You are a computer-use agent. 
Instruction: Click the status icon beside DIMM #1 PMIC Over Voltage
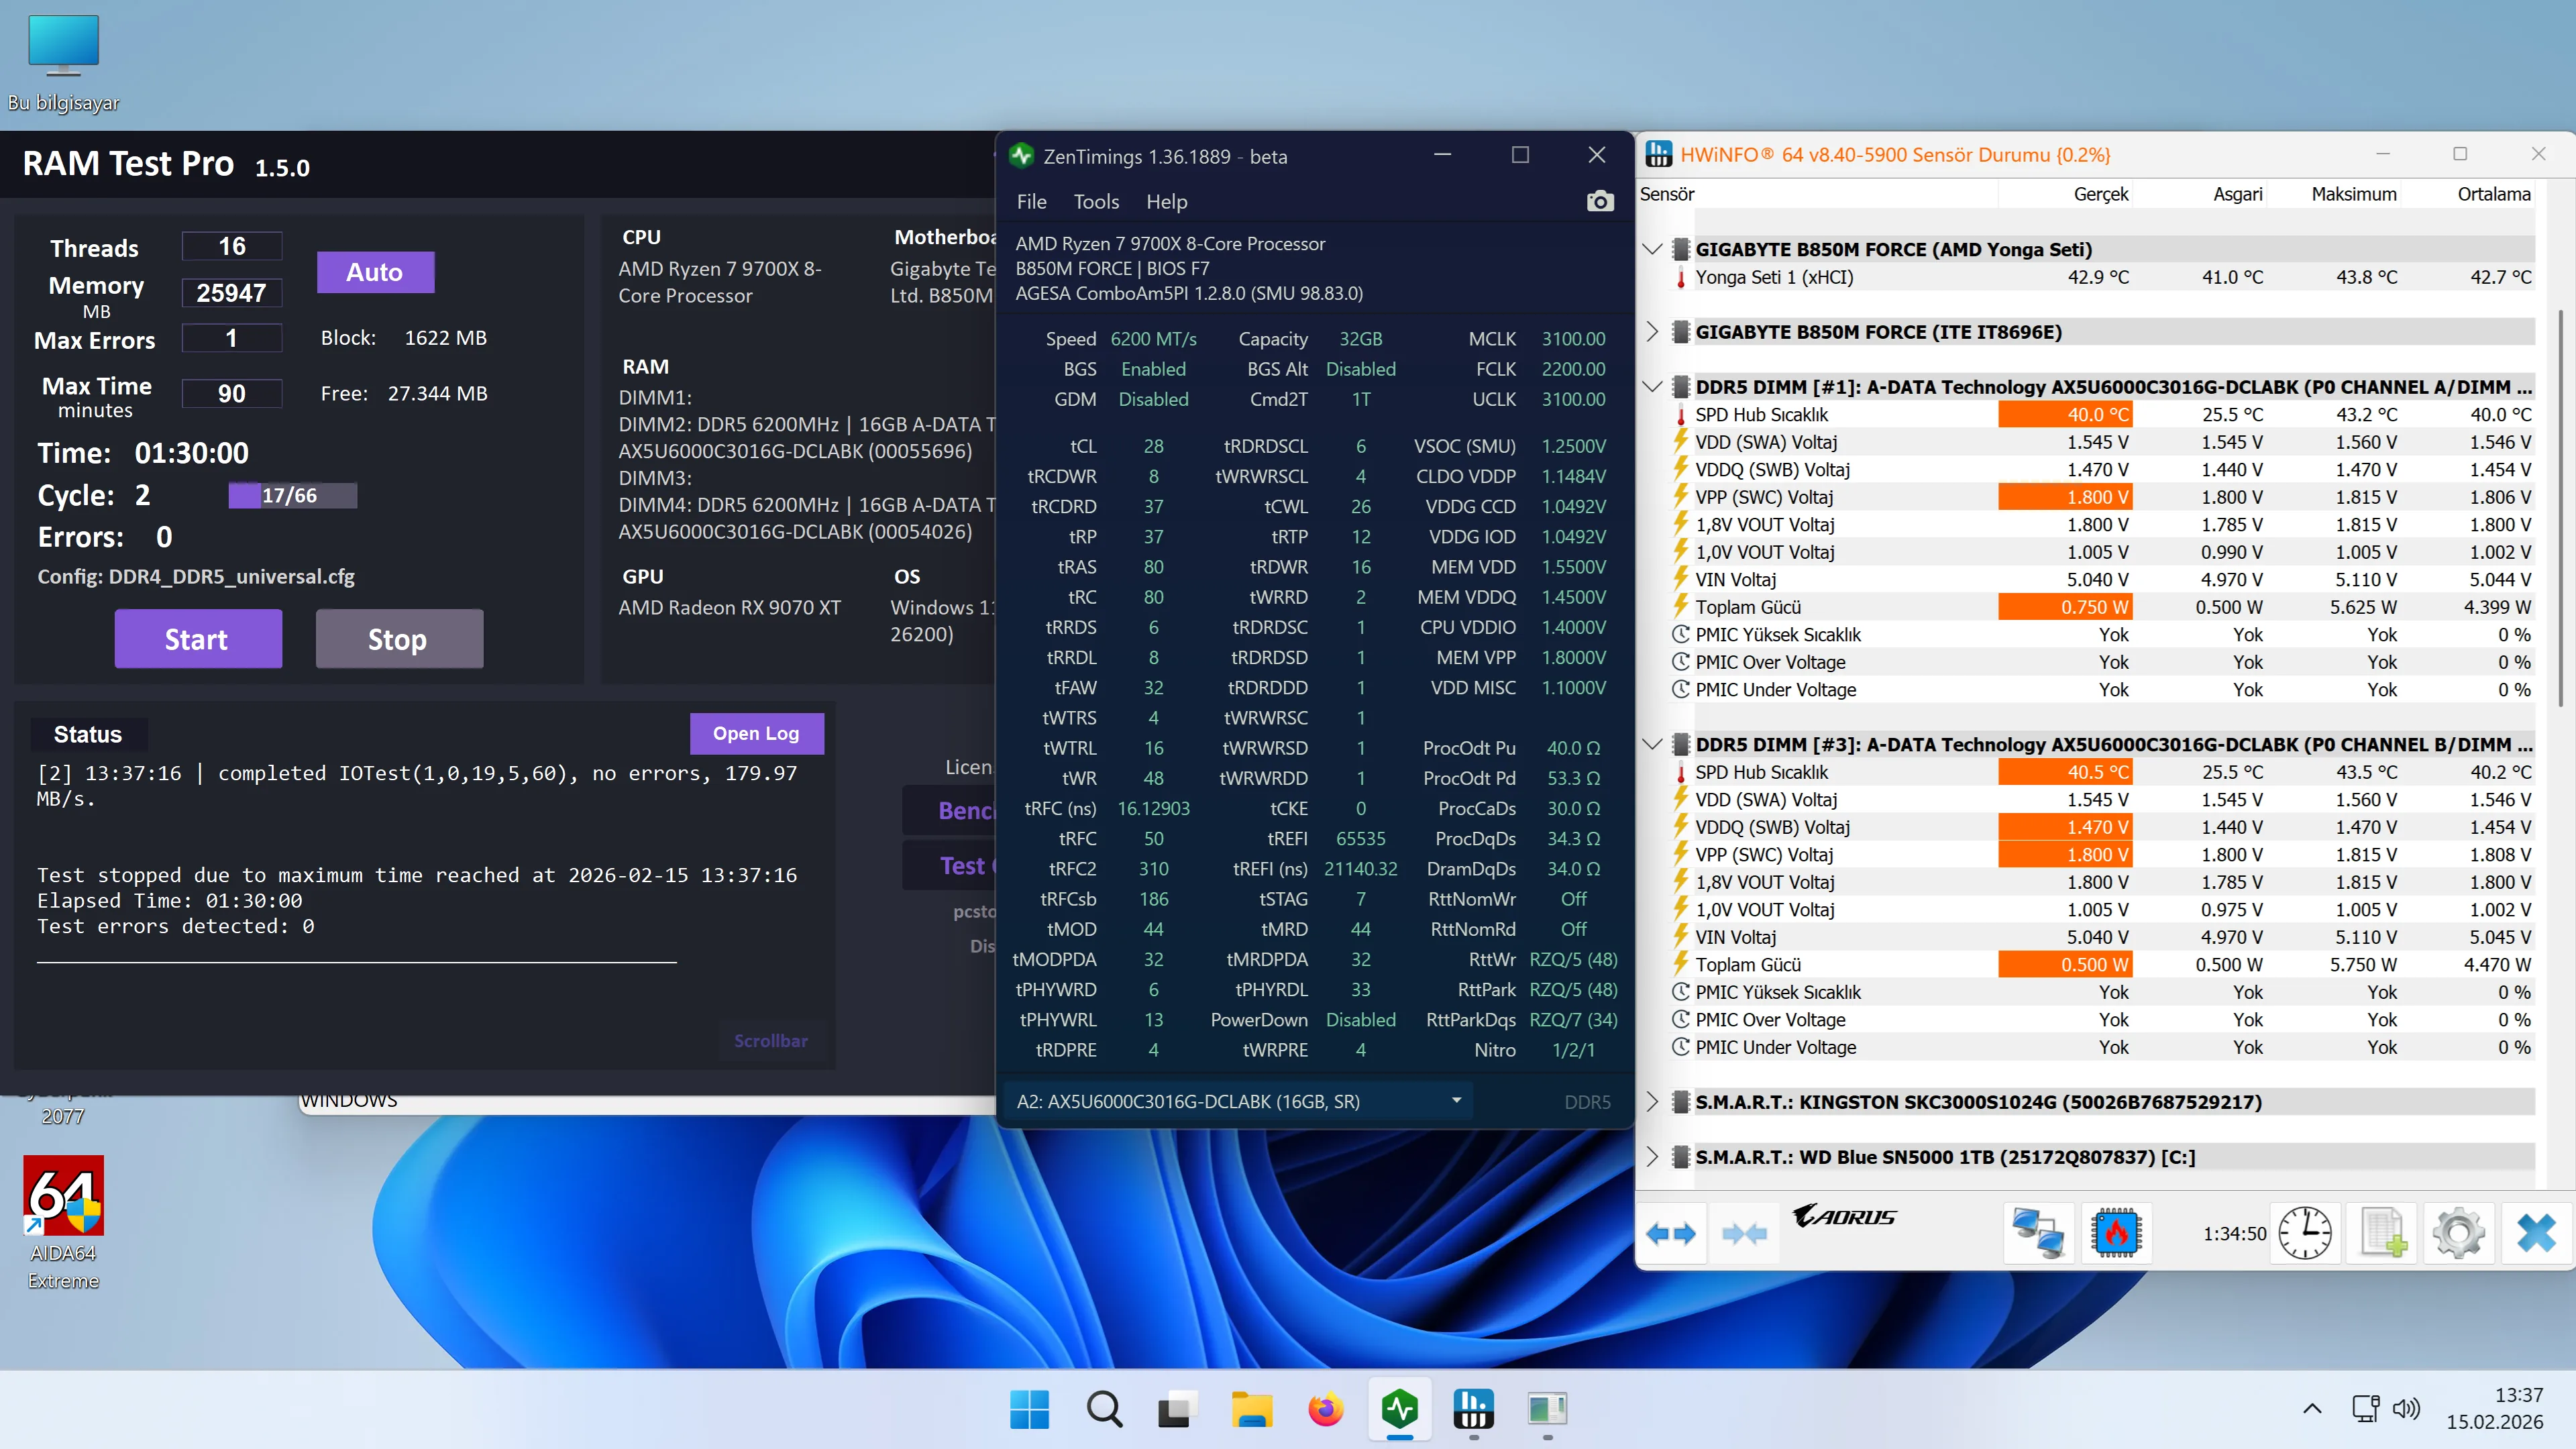[1681, 662]
